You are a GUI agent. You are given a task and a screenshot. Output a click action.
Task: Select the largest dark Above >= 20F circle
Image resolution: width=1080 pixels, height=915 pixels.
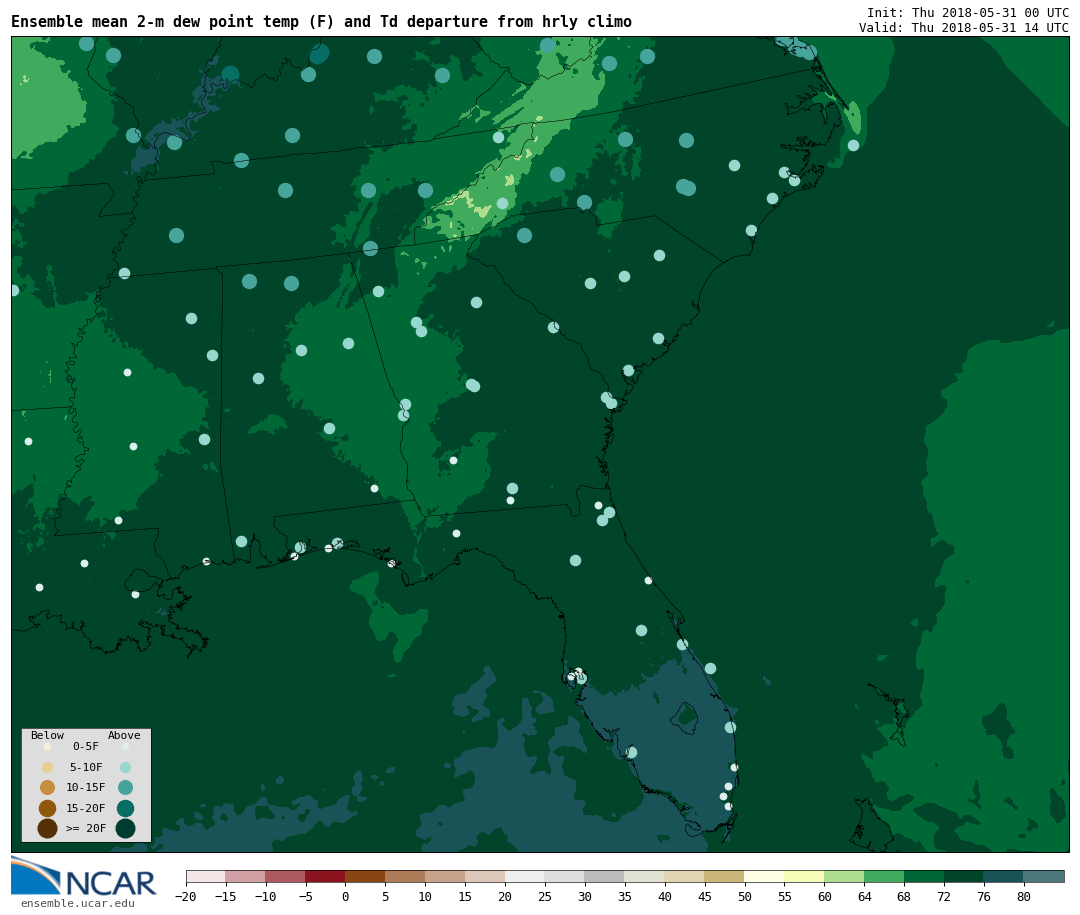coord(125,828)
